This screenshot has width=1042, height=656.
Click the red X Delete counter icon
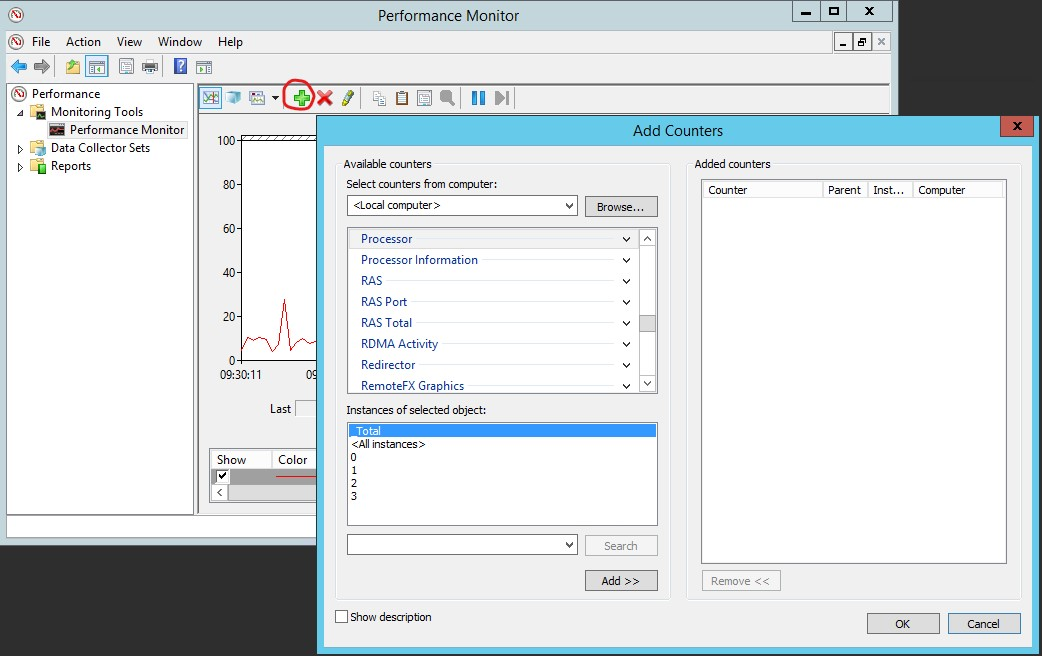pyautogui.click(x=324, y=97)
